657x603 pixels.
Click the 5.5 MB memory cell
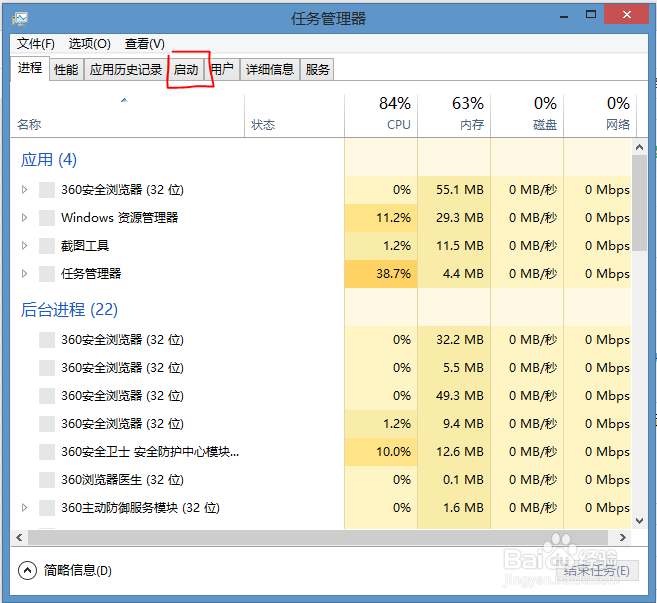click(x=454, y=367)
